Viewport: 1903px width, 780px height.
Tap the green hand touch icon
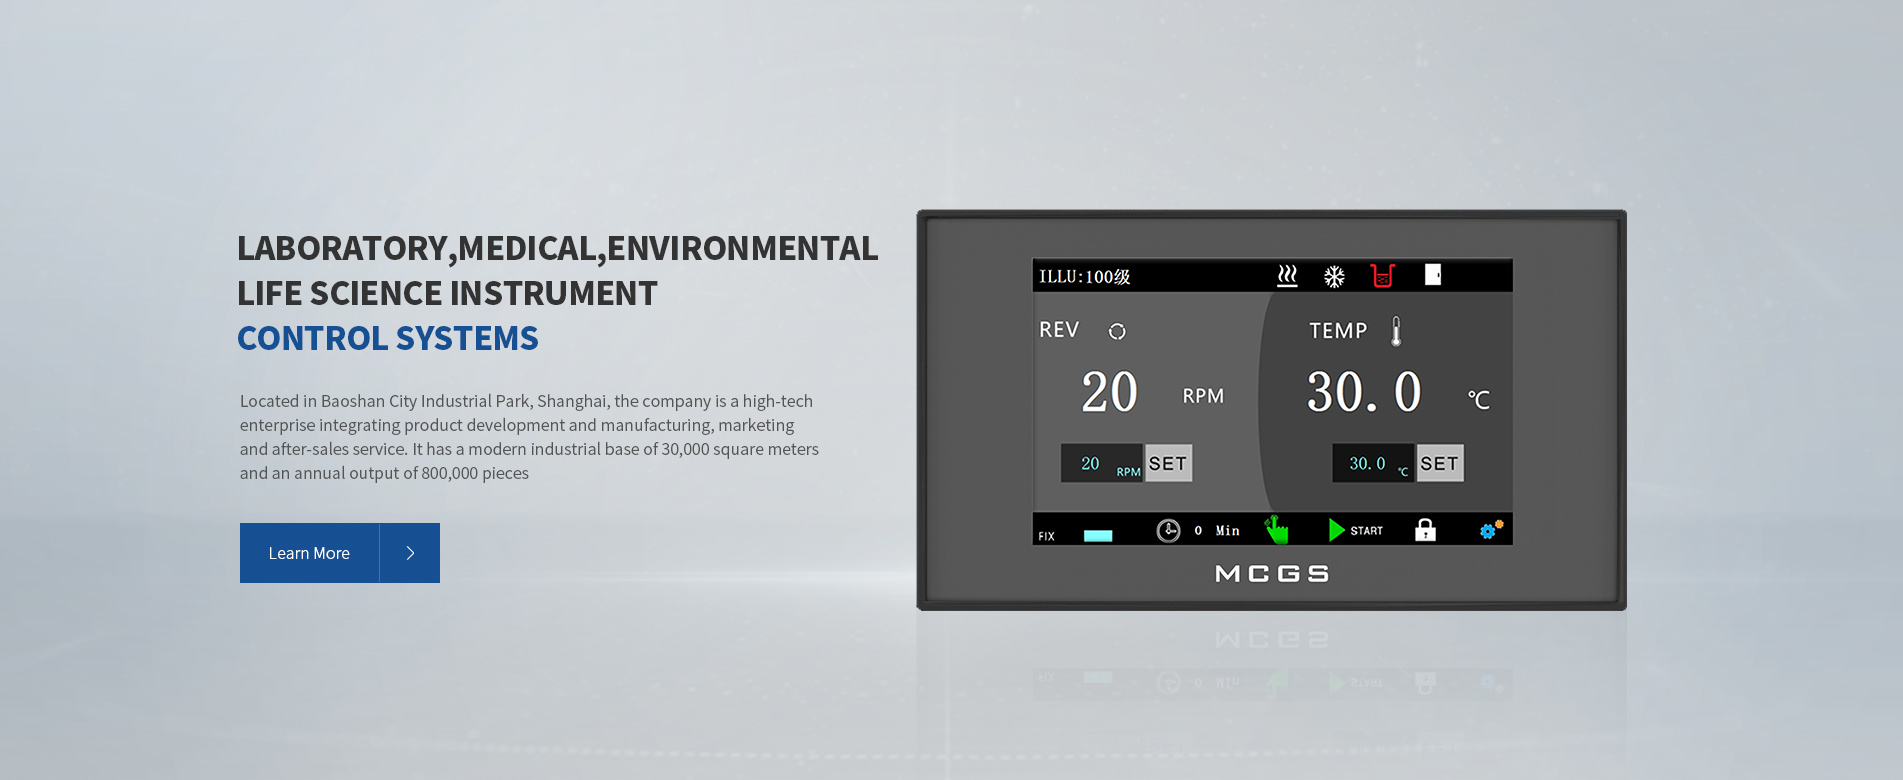tap(1276, 529)
